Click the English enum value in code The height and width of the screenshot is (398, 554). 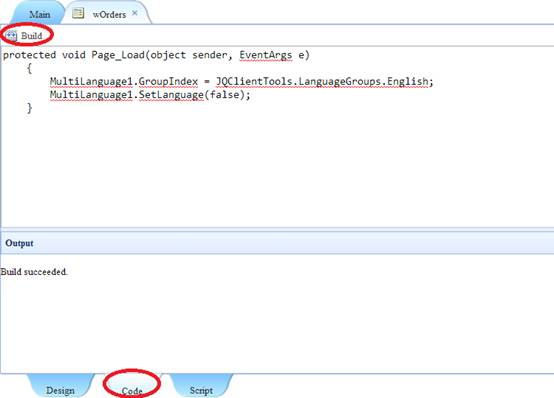tap(407, 82)
